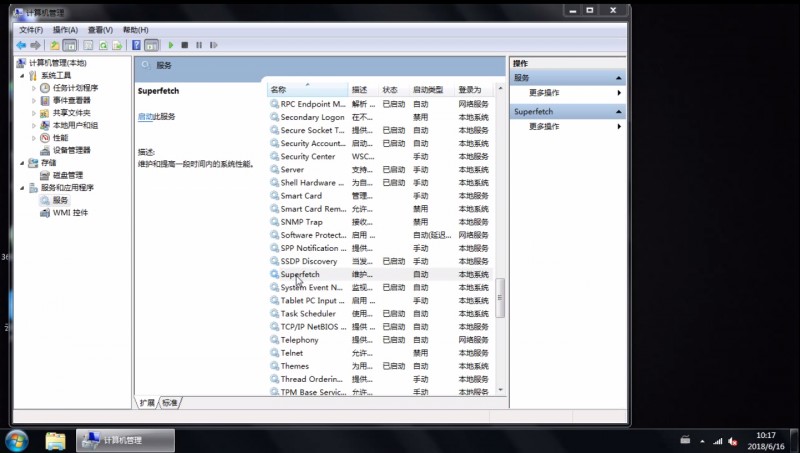Expand the Event Viewer tree node
The height and width of the screenshot is (453, 800).
pos(34,100)
